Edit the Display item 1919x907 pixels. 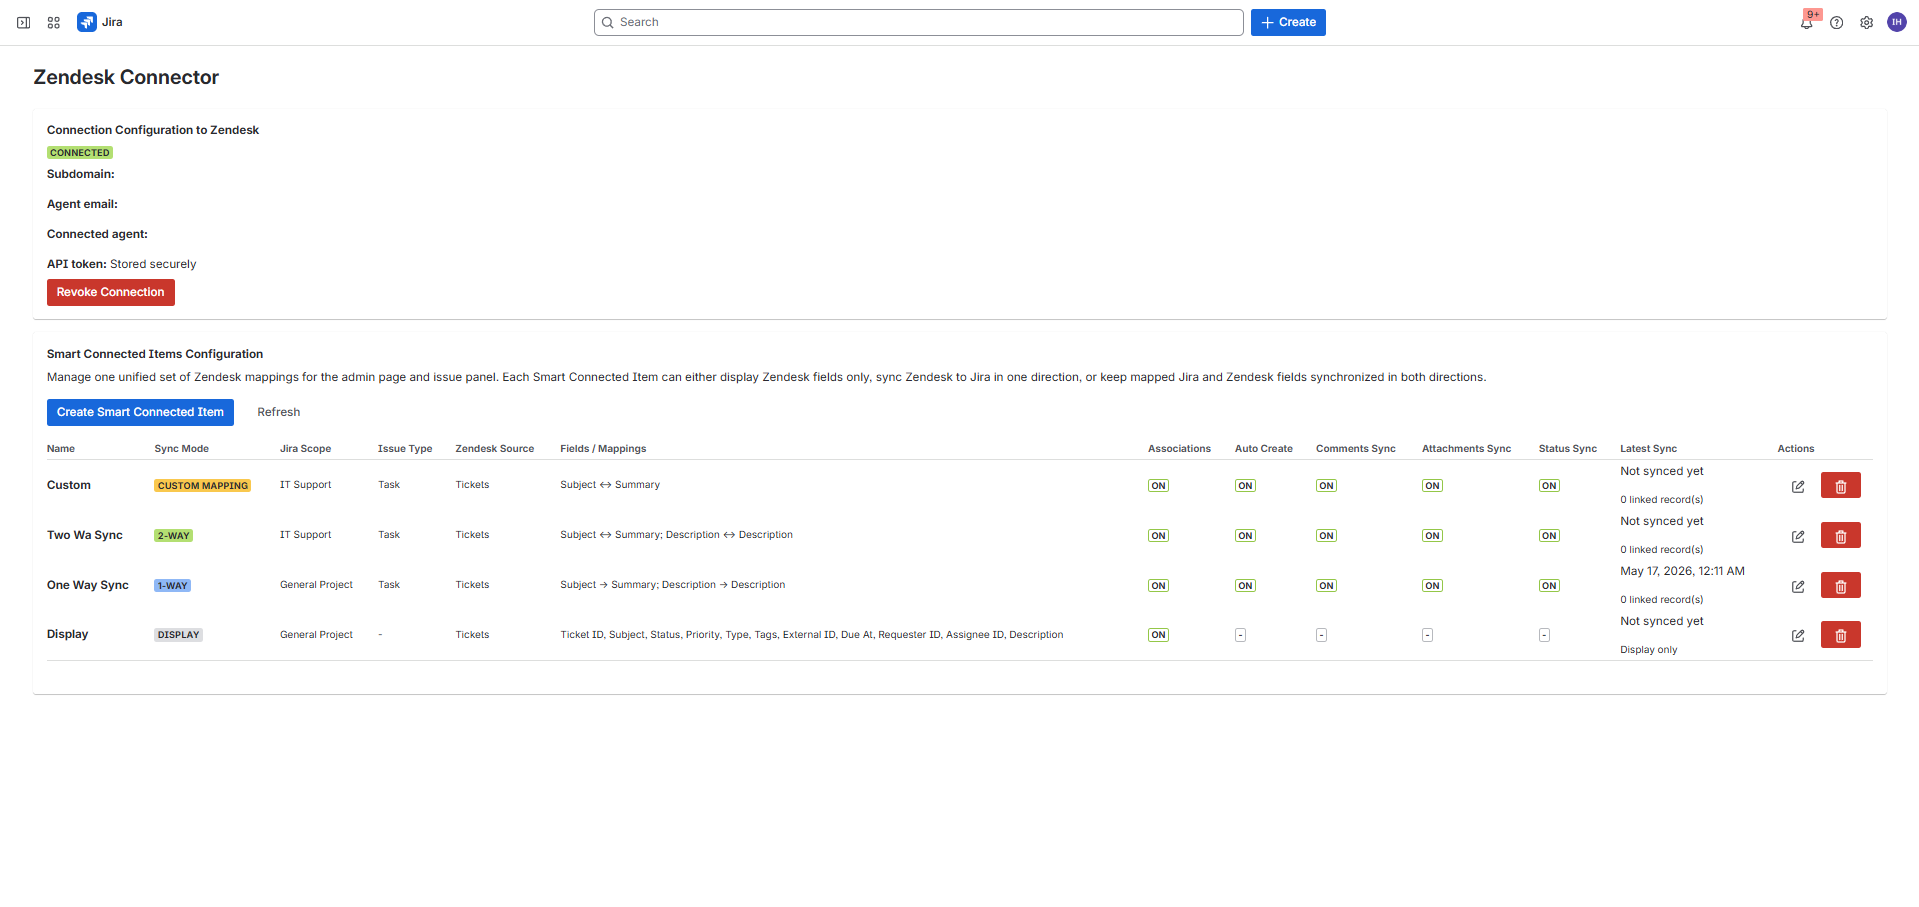click(1798, 635)
